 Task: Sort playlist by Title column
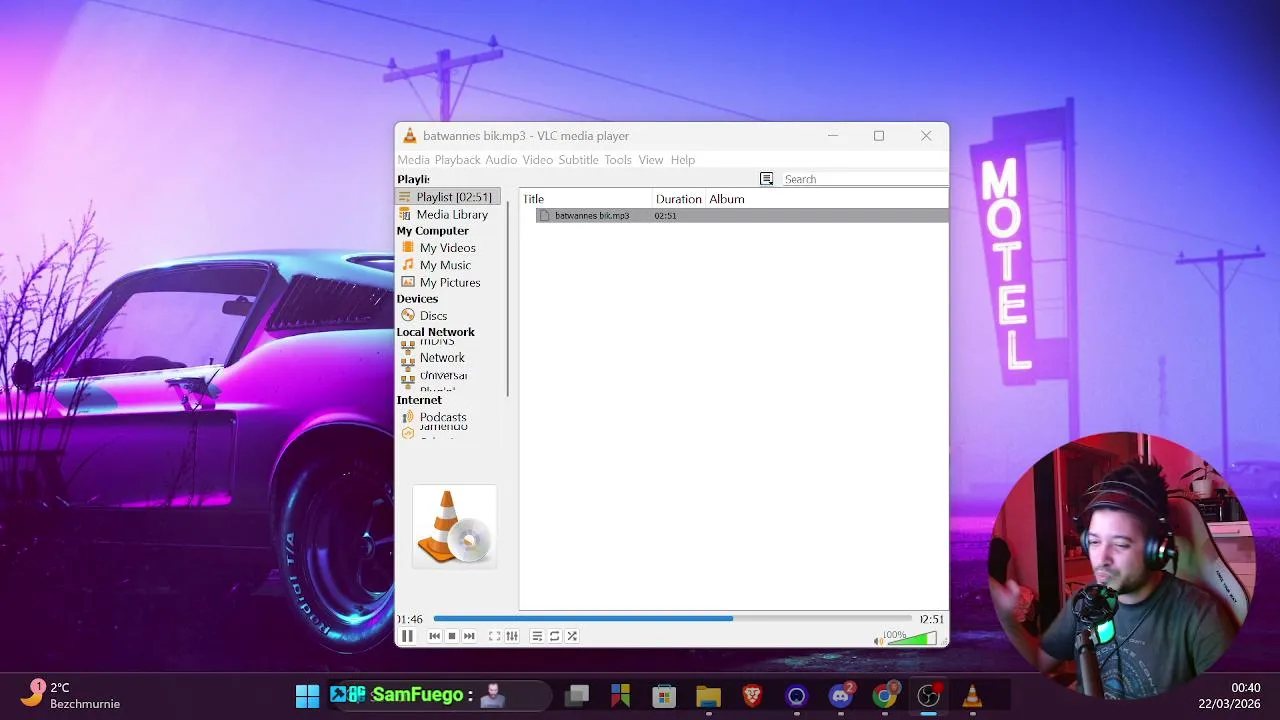pos(586,199)
